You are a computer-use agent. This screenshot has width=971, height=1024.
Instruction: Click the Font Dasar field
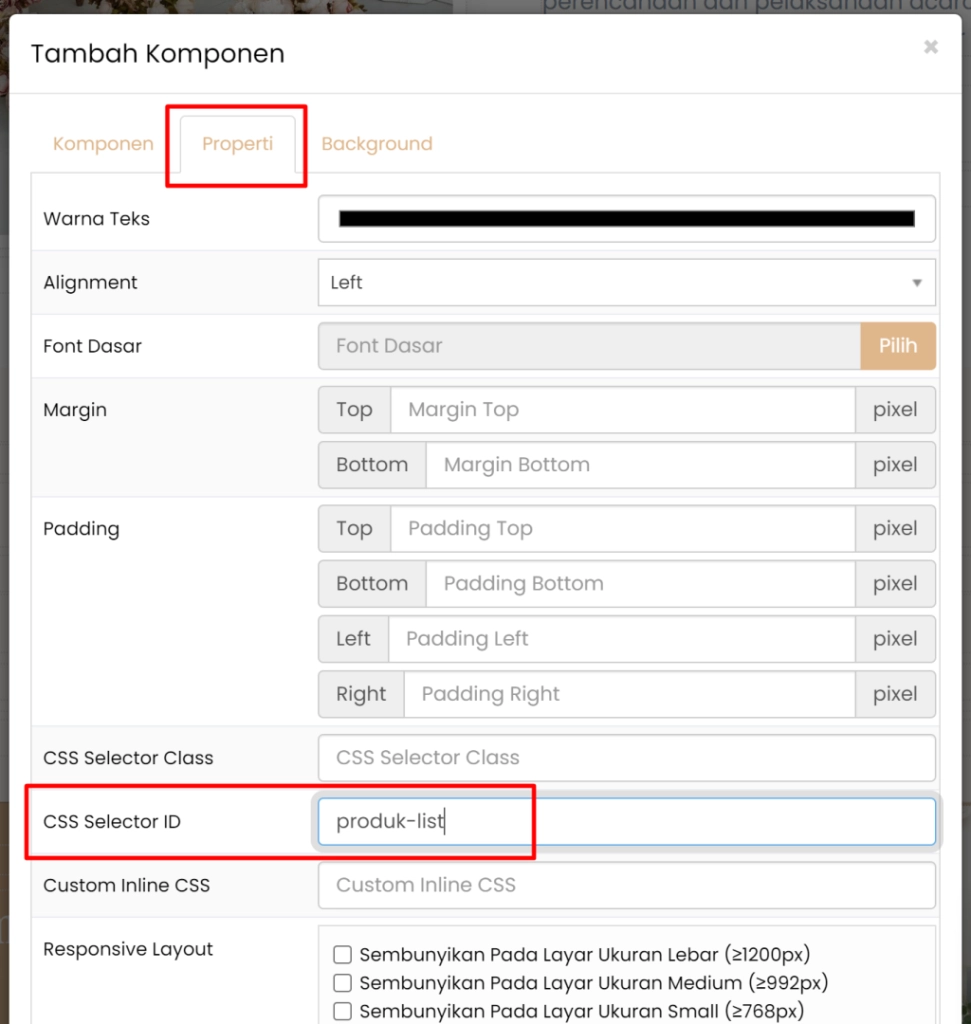[x=589, y=346]
